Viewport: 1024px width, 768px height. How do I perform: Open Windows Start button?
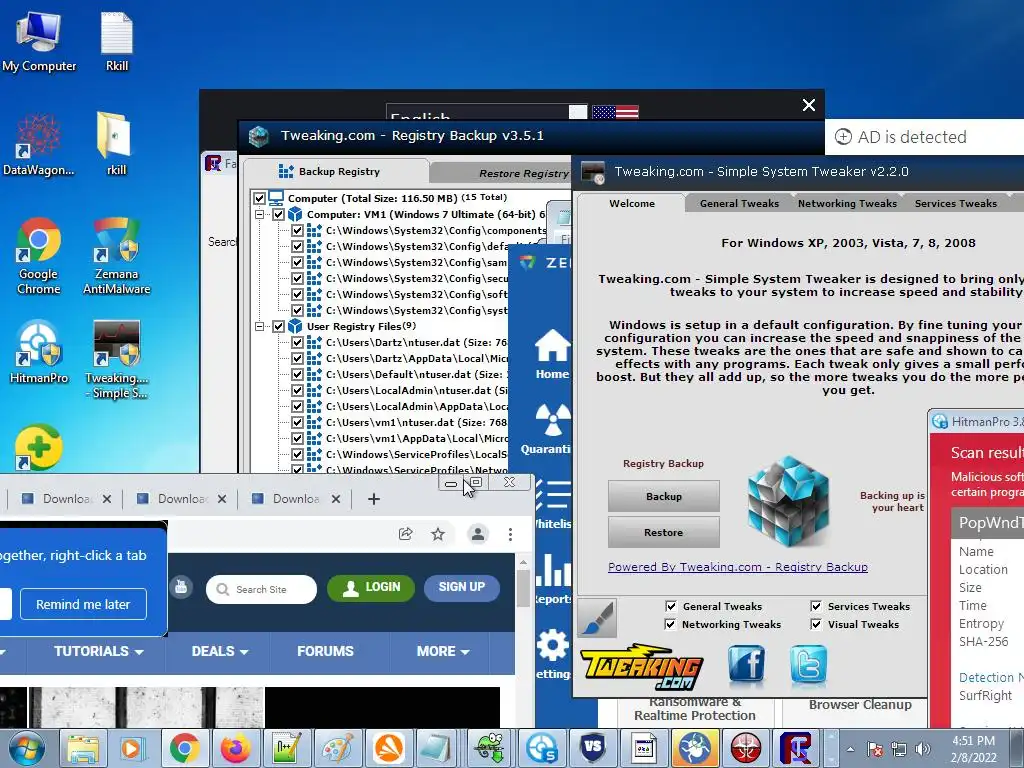tap(26, 748)
